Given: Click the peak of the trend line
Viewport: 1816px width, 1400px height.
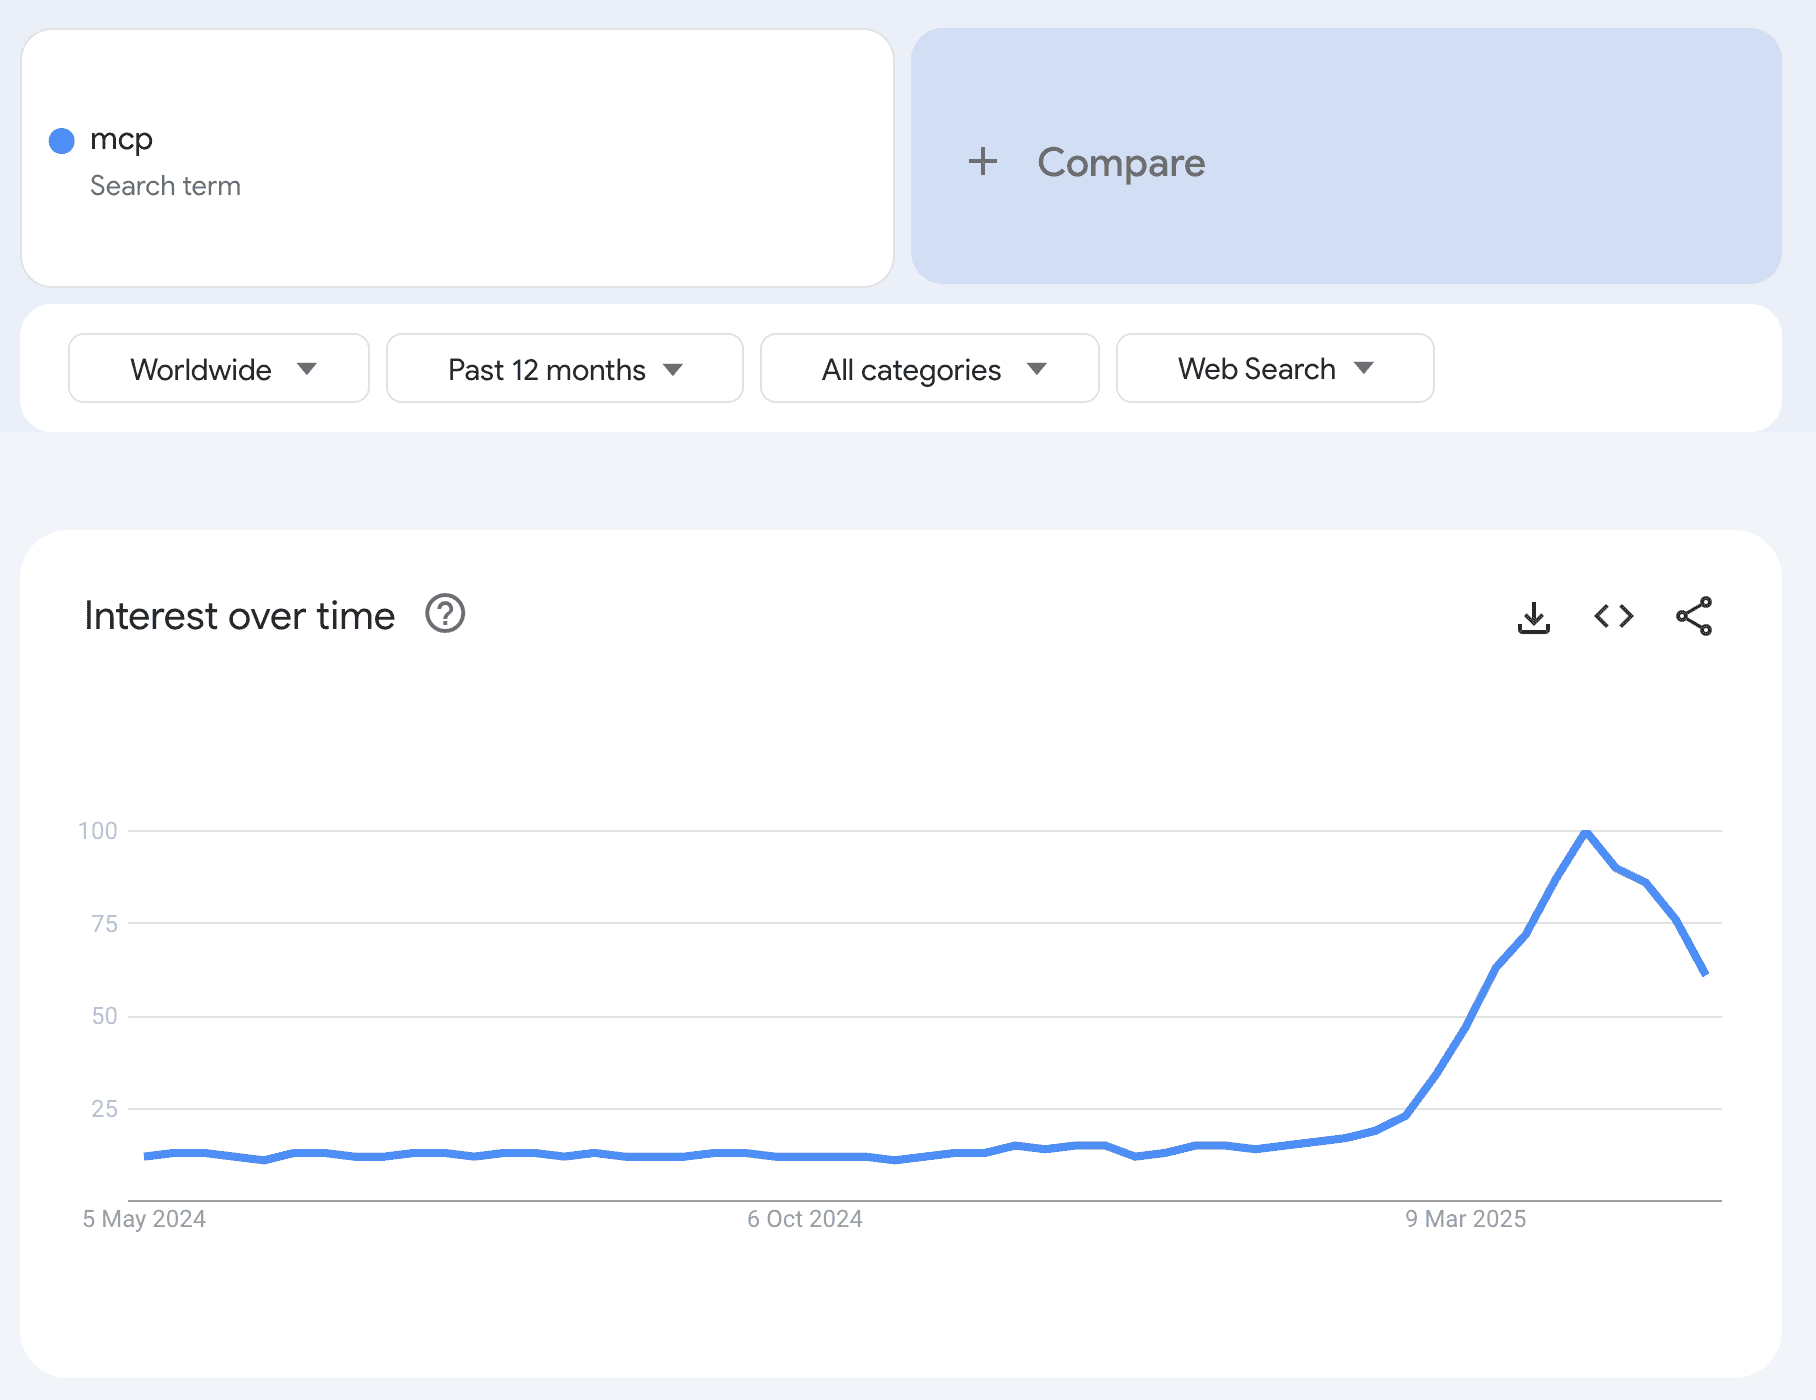Looking at the screenshot, I should click(x=1586, y=832).
